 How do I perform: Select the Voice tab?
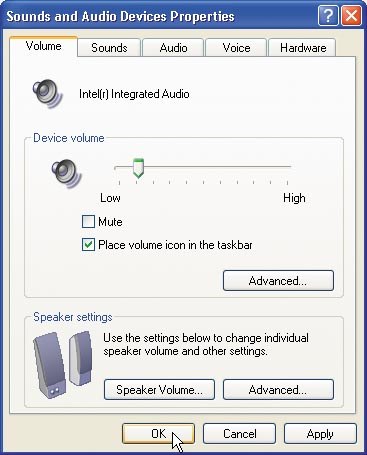(236, 48)
